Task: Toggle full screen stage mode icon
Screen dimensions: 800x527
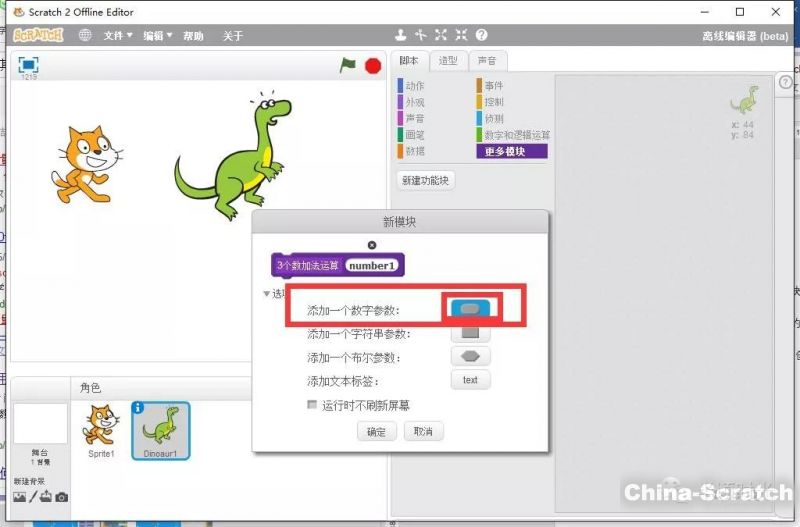Action: click(x=29, y=64)
